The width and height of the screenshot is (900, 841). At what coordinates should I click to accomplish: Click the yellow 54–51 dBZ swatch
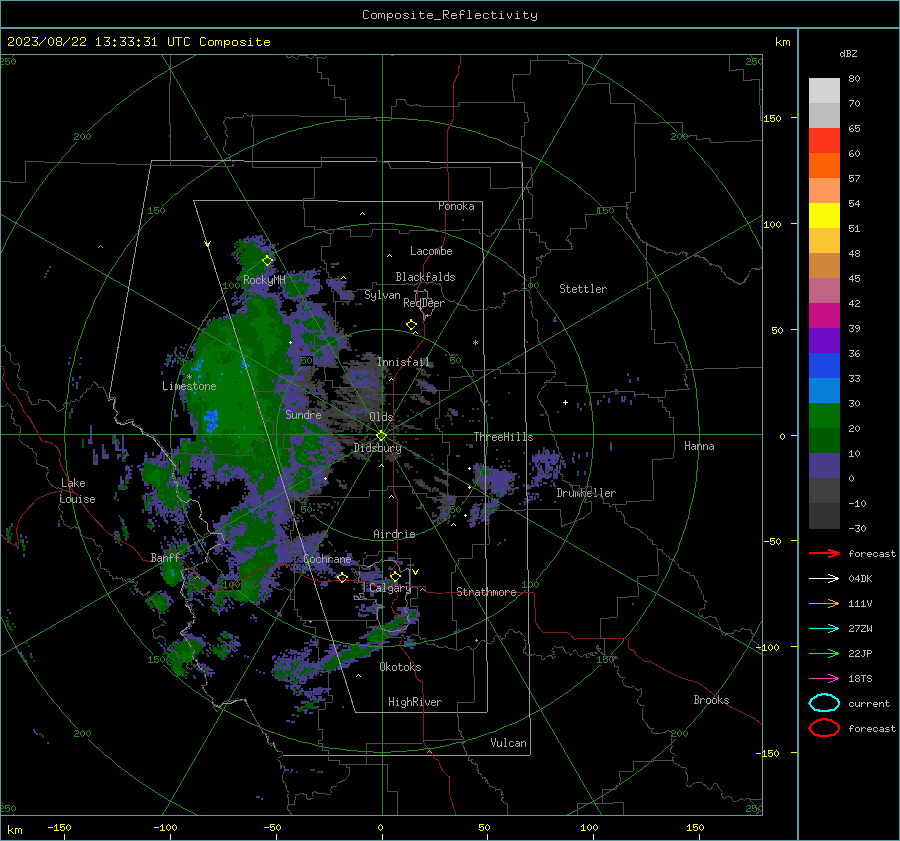(x=824, y=216)
